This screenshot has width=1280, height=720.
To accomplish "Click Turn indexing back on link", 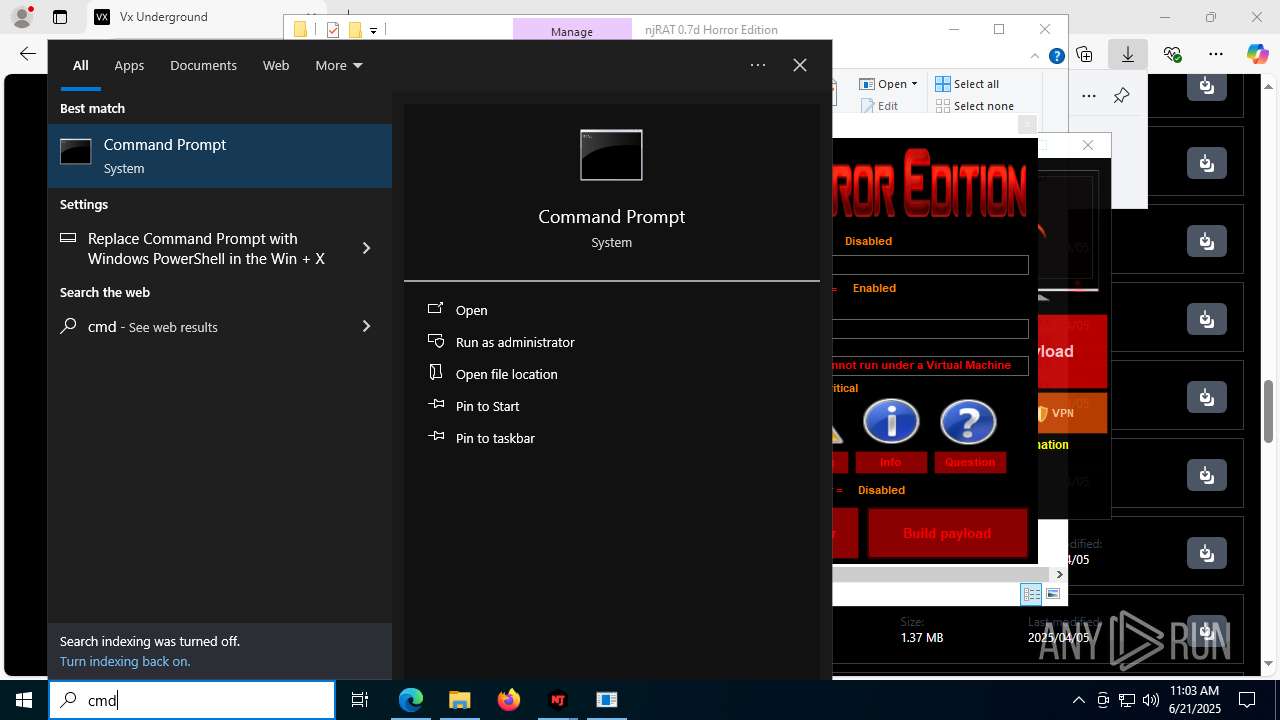I will [125, 661].
